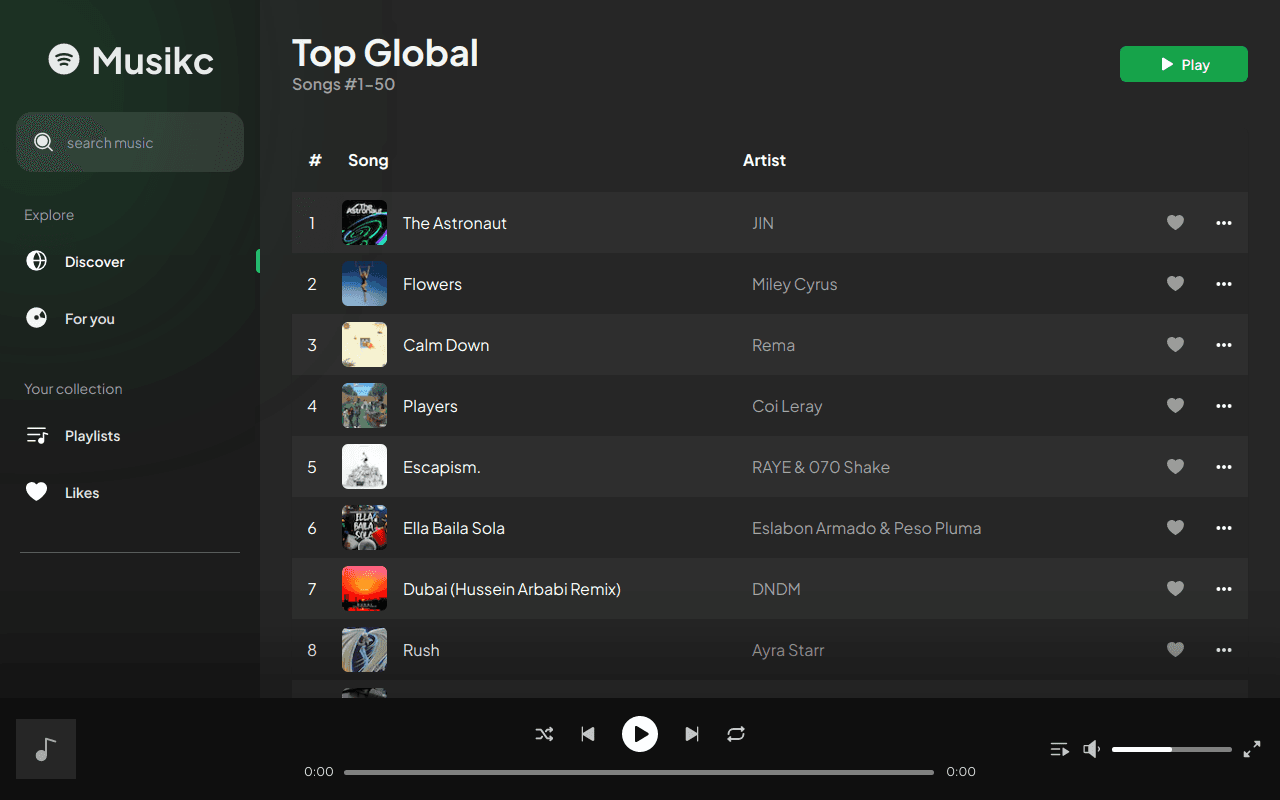Click the Ella Baila Sola album cover

point(364,528)
